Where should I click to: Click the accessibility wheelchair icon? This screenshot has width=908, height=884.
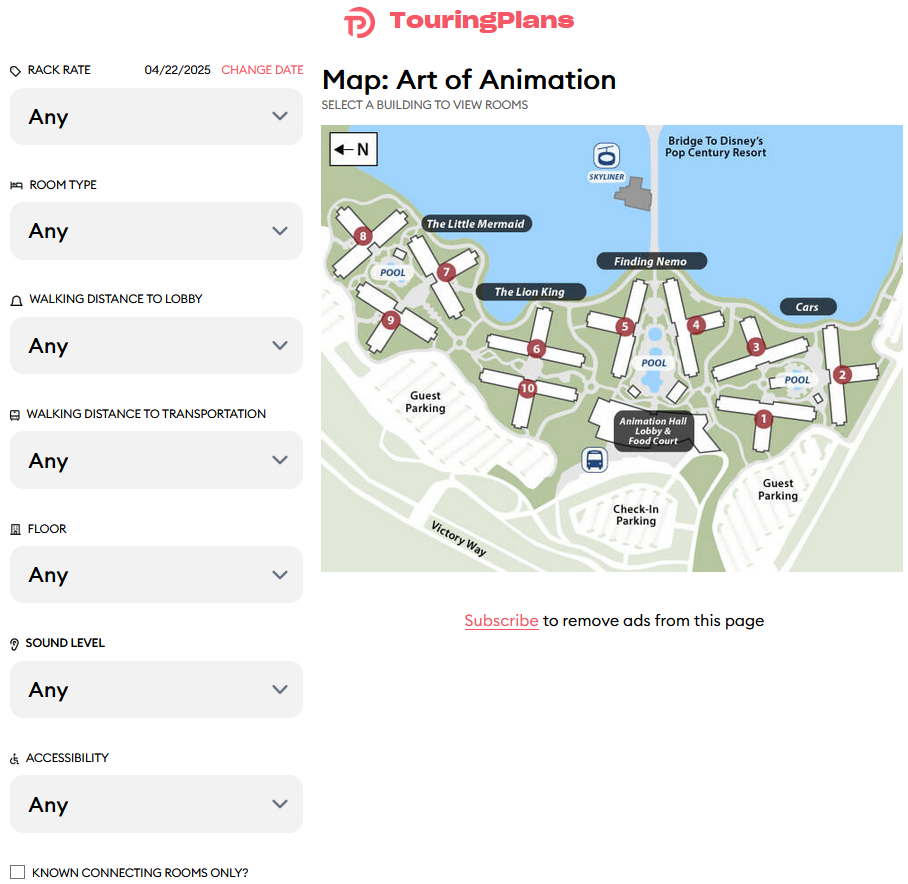coord(14,759)
